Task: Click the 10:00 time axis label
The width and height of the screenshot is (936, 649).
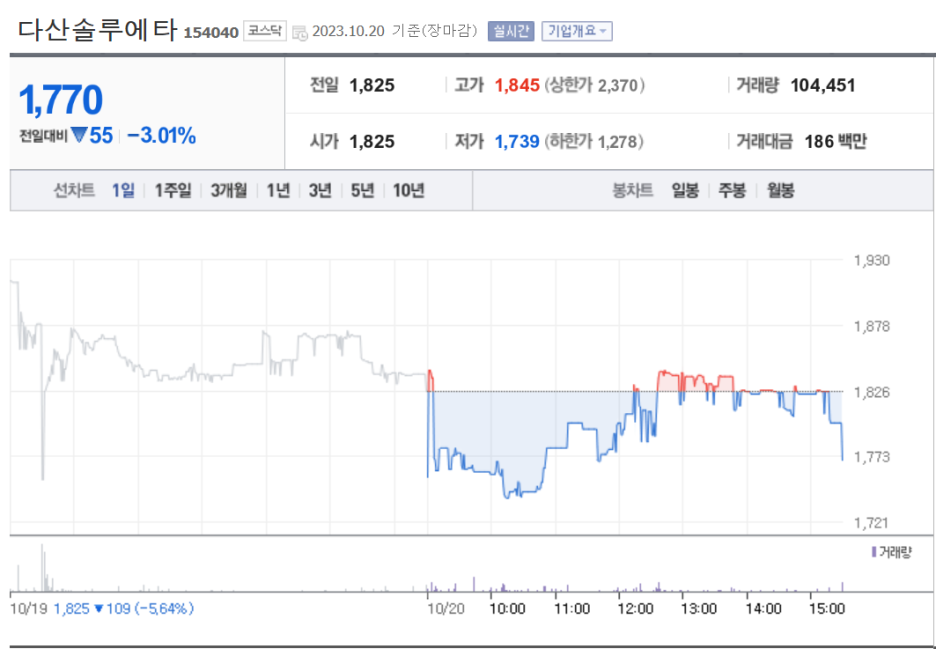Action: coord(507,609)
